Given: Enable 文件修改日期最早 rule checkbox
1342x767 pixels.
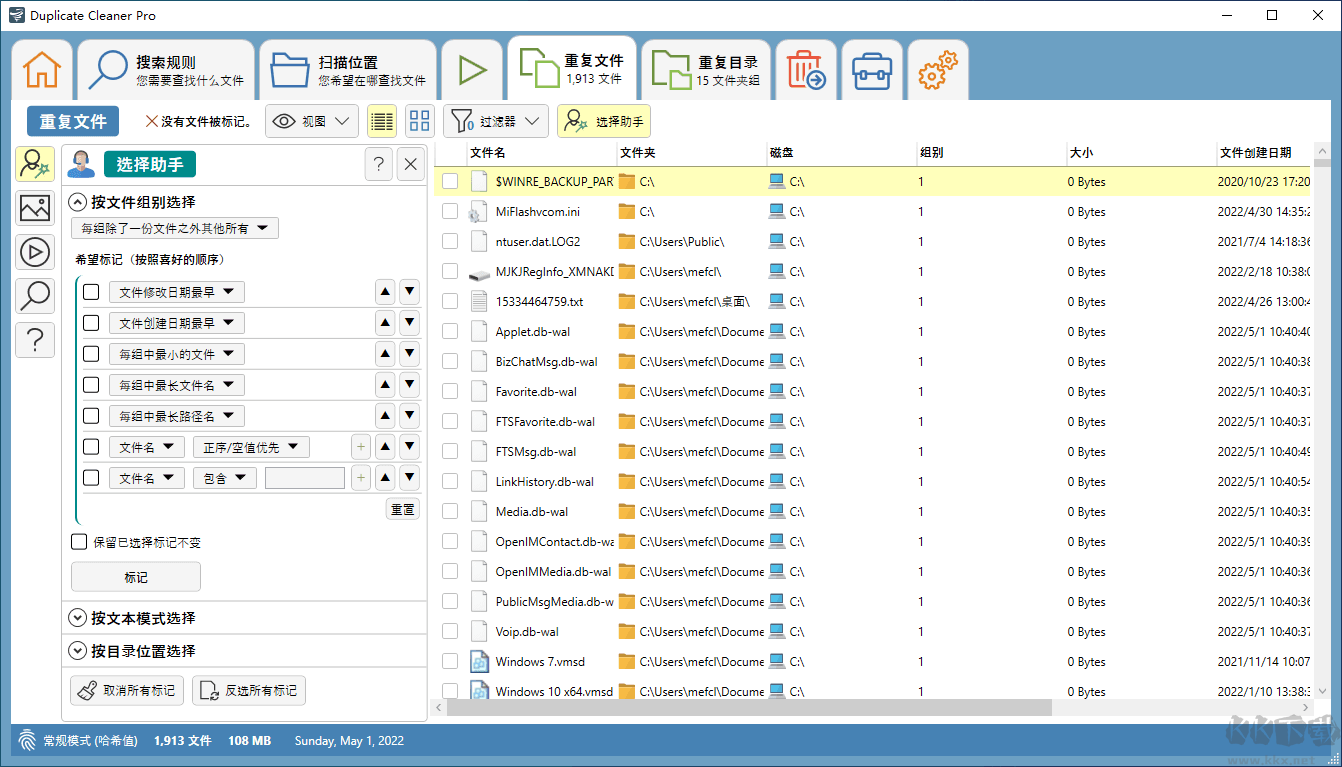Looking at the screenshot, I should point(91,292).
